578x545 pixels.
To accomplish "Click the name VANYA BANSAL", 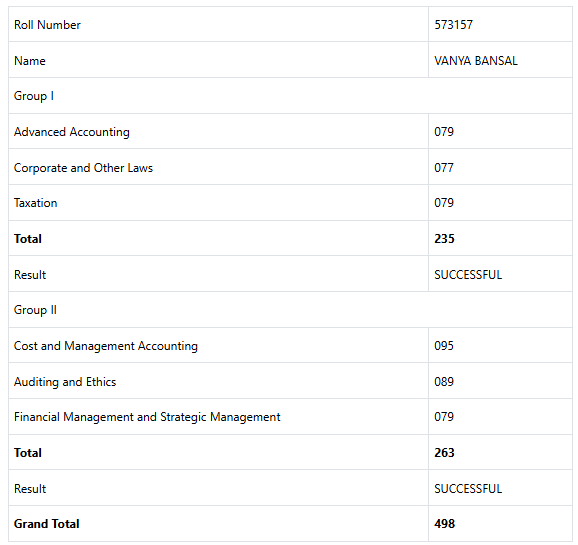I will [x=476, y=60].
